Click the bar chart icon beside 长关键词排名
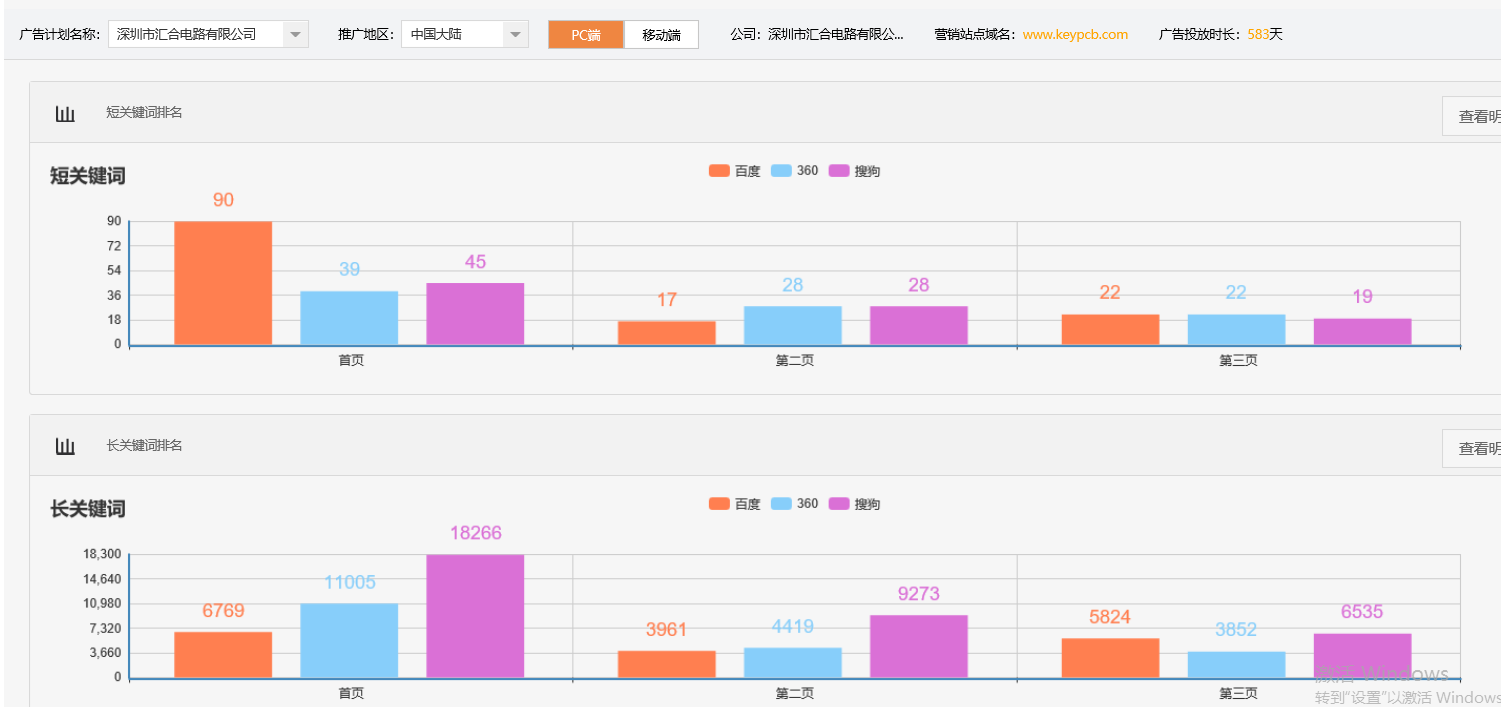Screen dimensions: 1501x707 click(x=65, y=447)
